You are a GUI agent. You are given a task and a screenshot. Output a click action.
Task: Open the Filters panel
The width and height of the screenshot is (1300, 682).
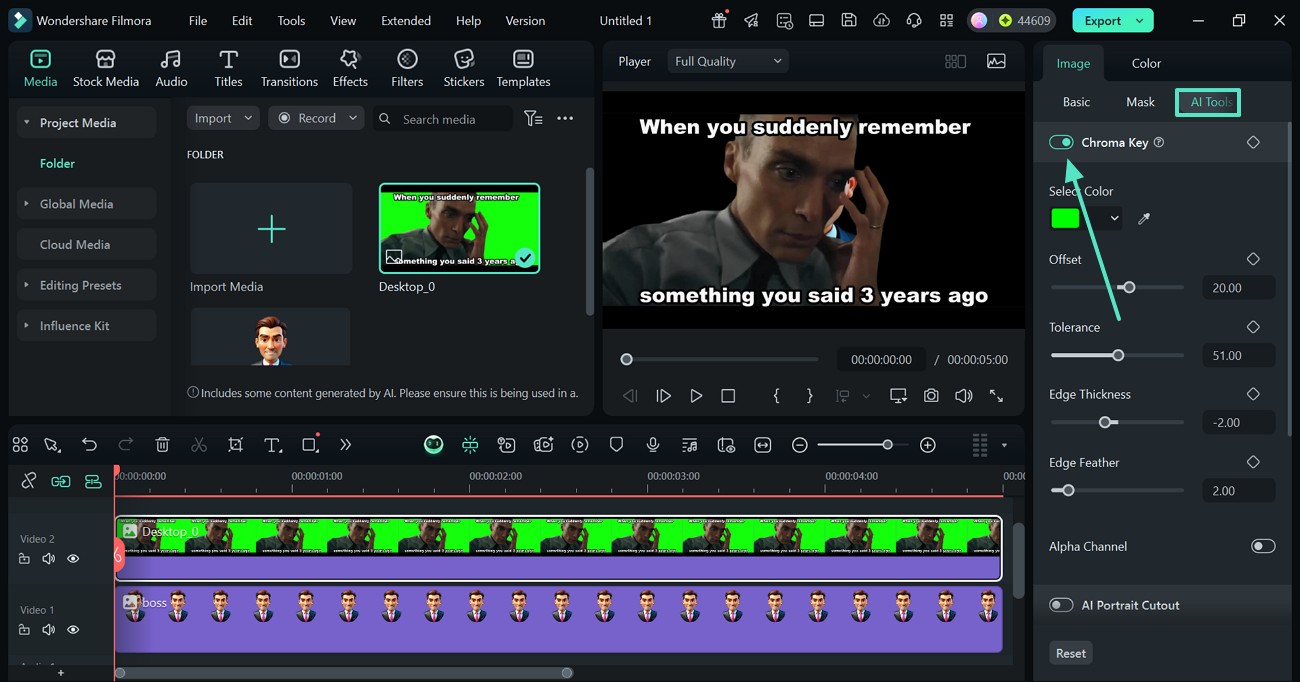[x=407, y=68]
